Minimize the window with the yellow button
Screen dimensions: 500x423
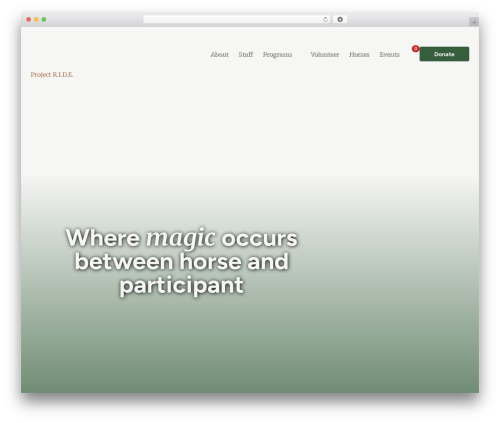[x=36, y=19]
